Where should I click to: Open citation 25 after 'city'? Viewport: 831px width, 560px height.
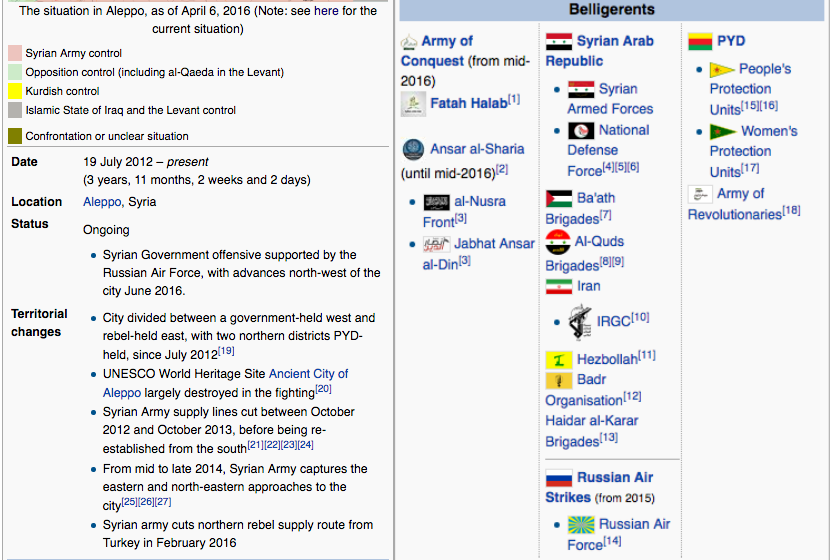[129, 502]
